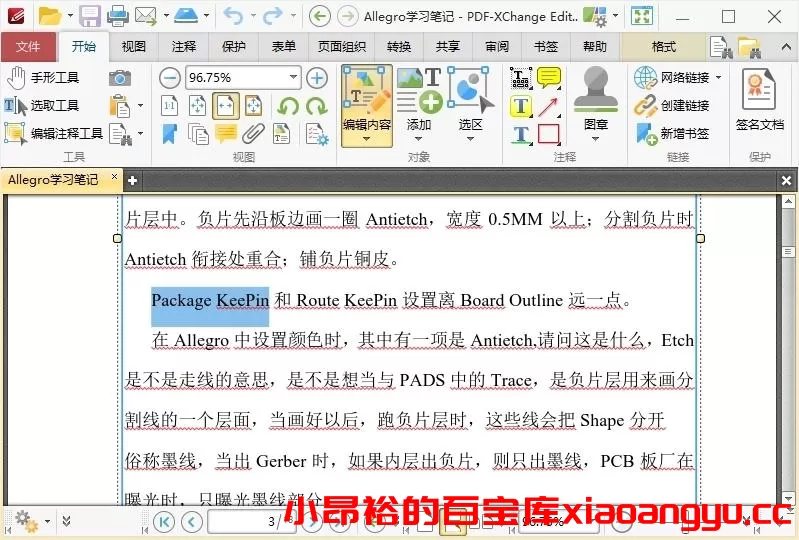The width and height of the screenshot is (799, 540).
Task: Select the 手形工具 hand tool
Action: [x=43, y=77]
